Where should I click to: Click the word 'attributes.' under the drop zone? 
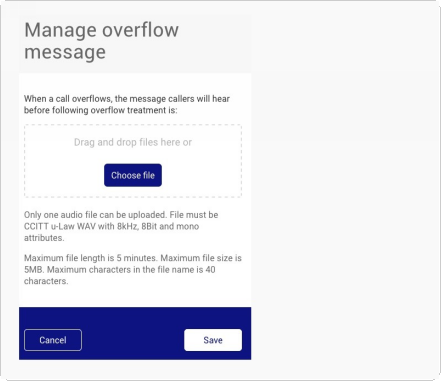click(x=44, y=238)
